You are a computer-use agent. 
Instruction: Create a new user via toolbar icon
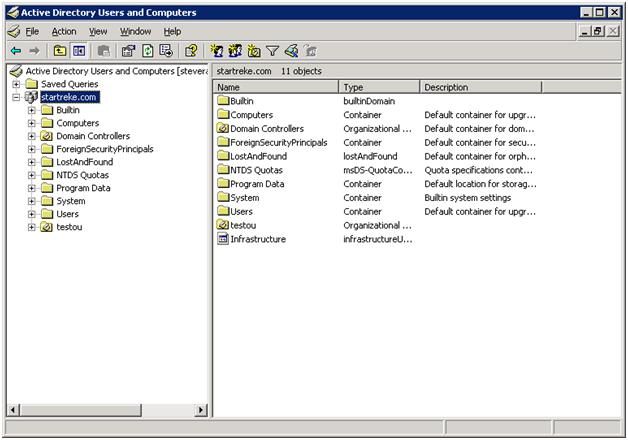217,51
